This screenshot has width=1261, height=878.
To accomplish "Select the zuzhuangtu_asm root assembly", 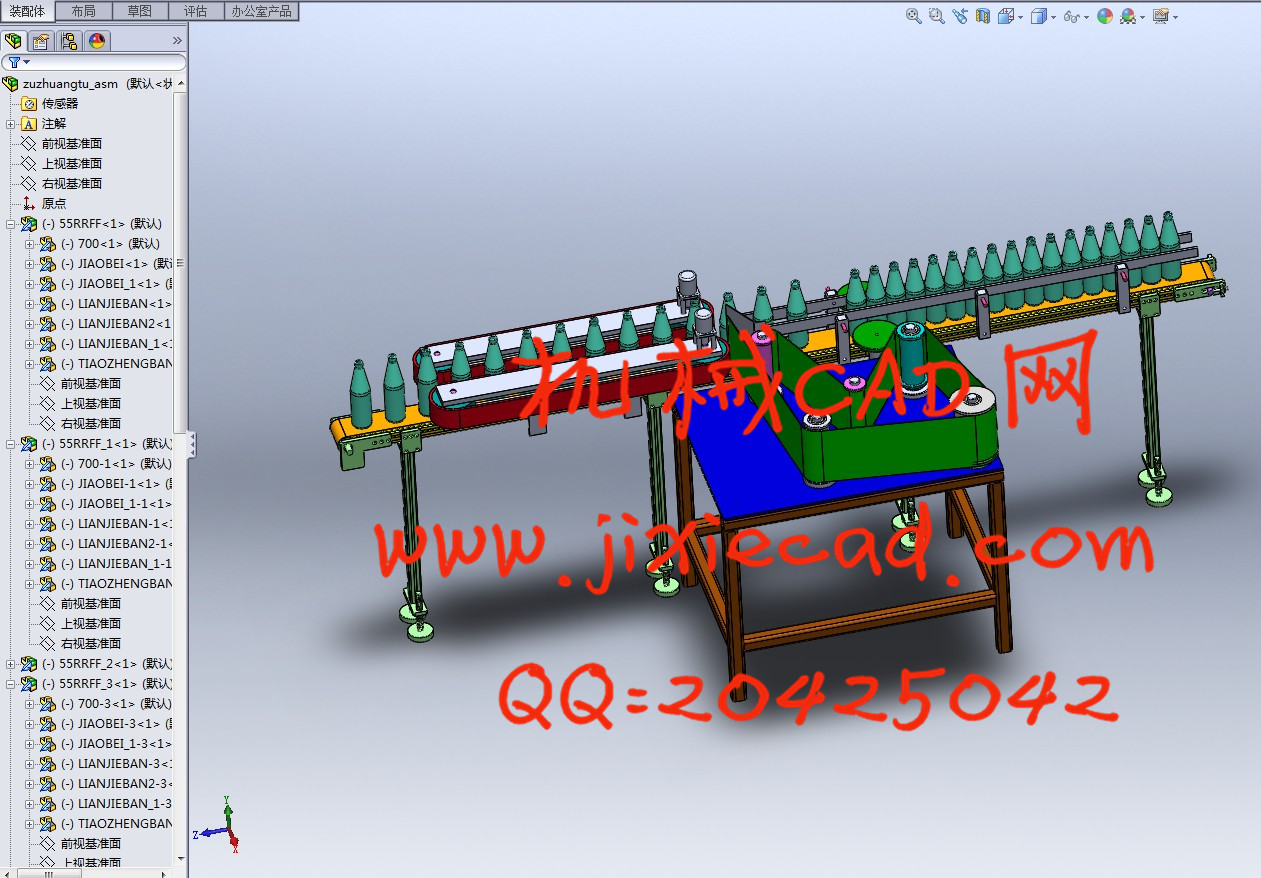I will pyautogui.click(x=70, y=84).
